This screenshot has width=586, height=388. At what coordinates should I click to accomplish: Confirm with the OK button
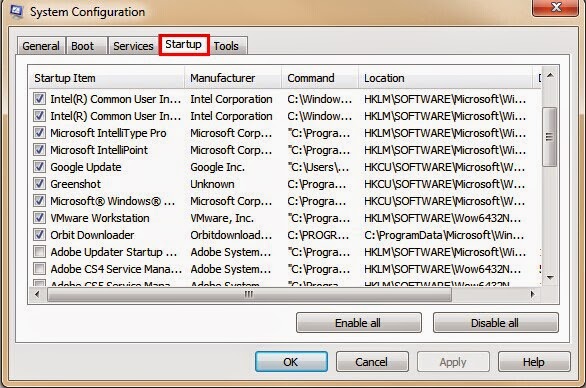pyautogui.click(x=291, y=361)
